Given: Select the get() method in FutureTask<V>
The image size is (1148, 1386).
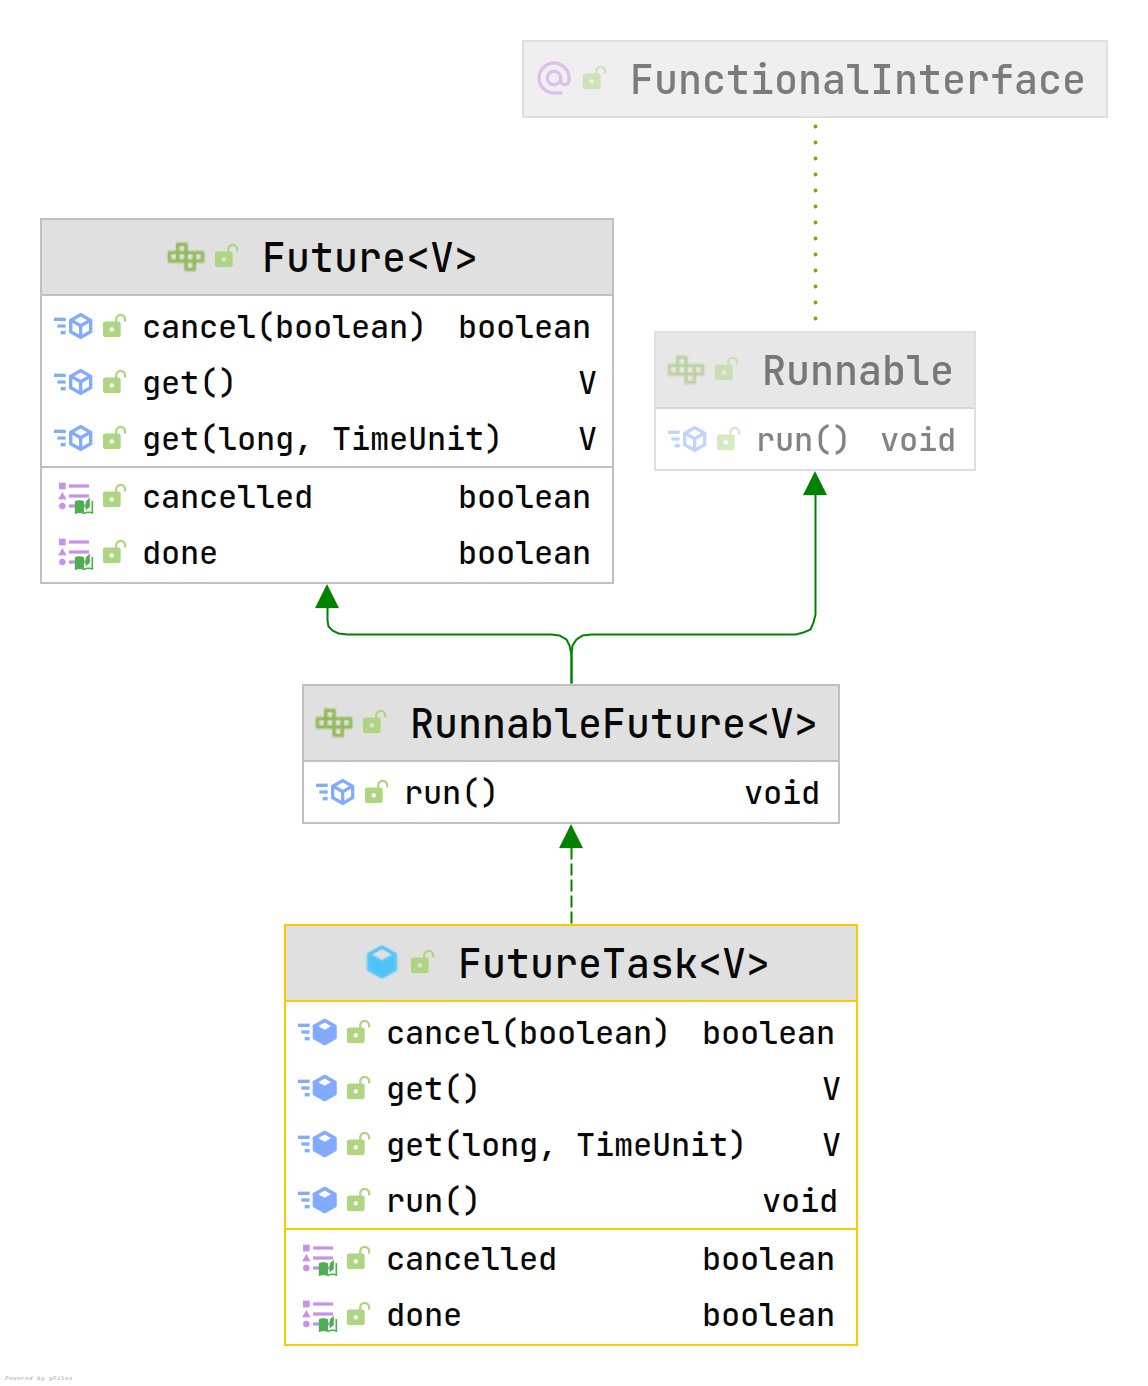Looking at the screenshot, I should 432,1089.
